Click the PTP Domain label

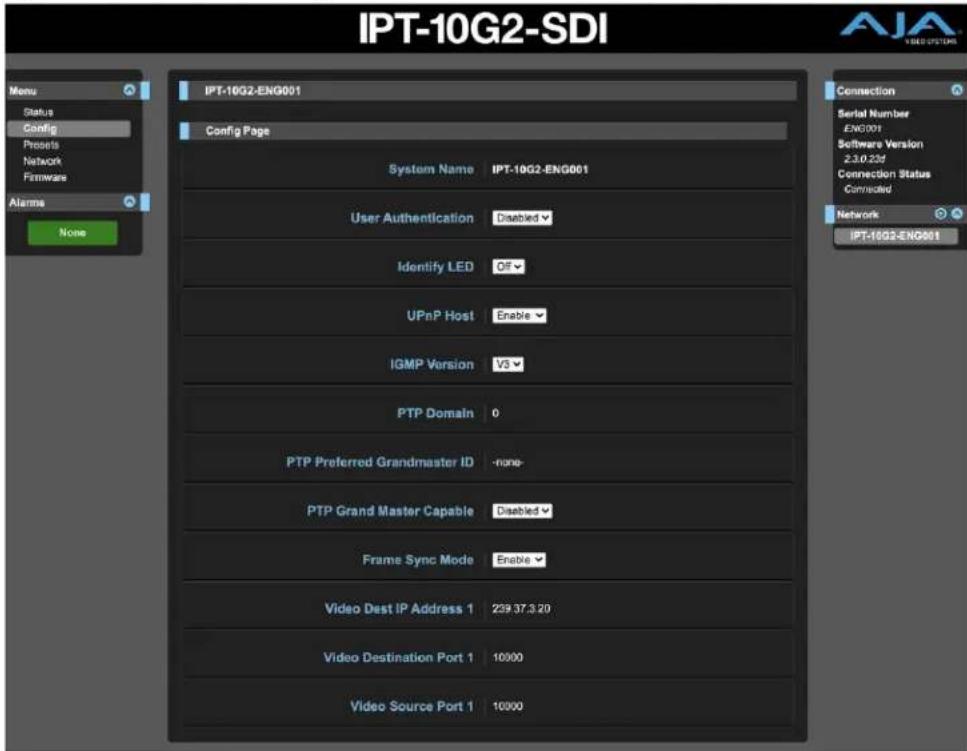click(435, 413)
